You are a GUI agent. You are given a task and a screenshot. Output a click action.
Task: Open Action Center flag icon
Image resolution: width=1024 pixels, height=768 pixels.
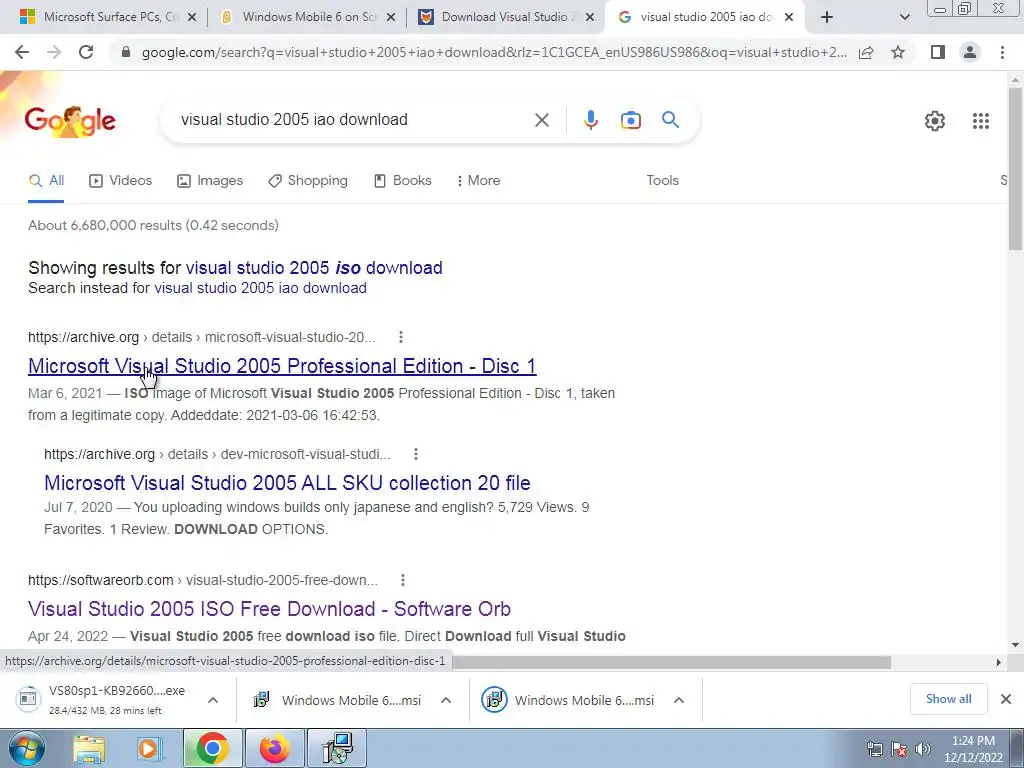[x=899, y=749]
